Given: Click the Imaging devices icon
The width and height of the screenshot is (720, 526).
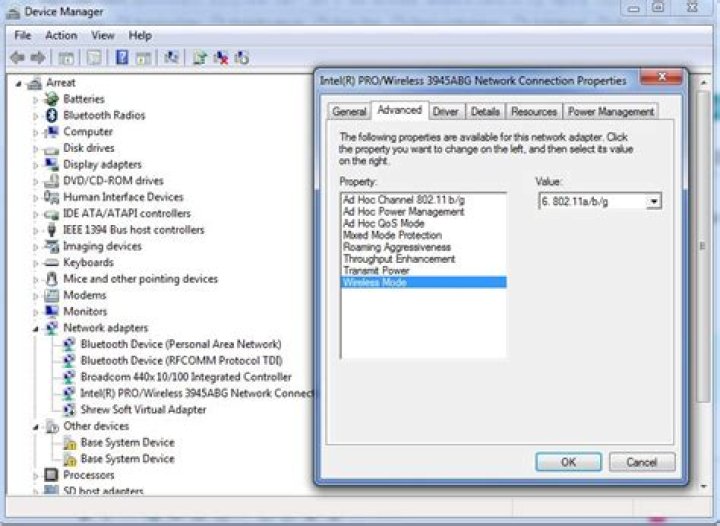Looking at the screenshot, I should (51, 246).
